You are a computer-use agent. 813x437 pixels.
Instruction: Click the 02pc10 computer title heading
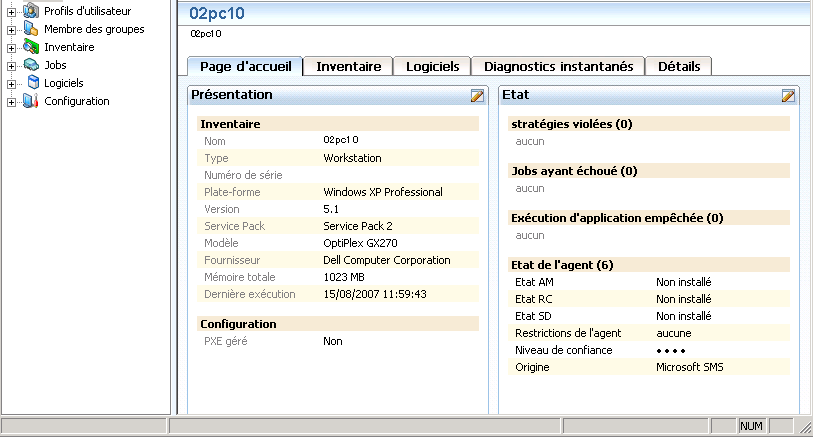[217, 14]
